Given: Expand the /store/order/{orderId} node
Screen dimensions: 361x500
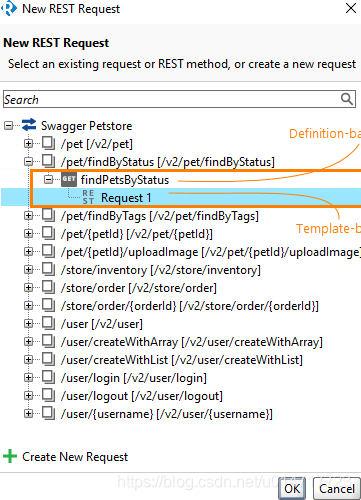Looking at the screenshot, I should pyautogui.click(x=28, y=306).
